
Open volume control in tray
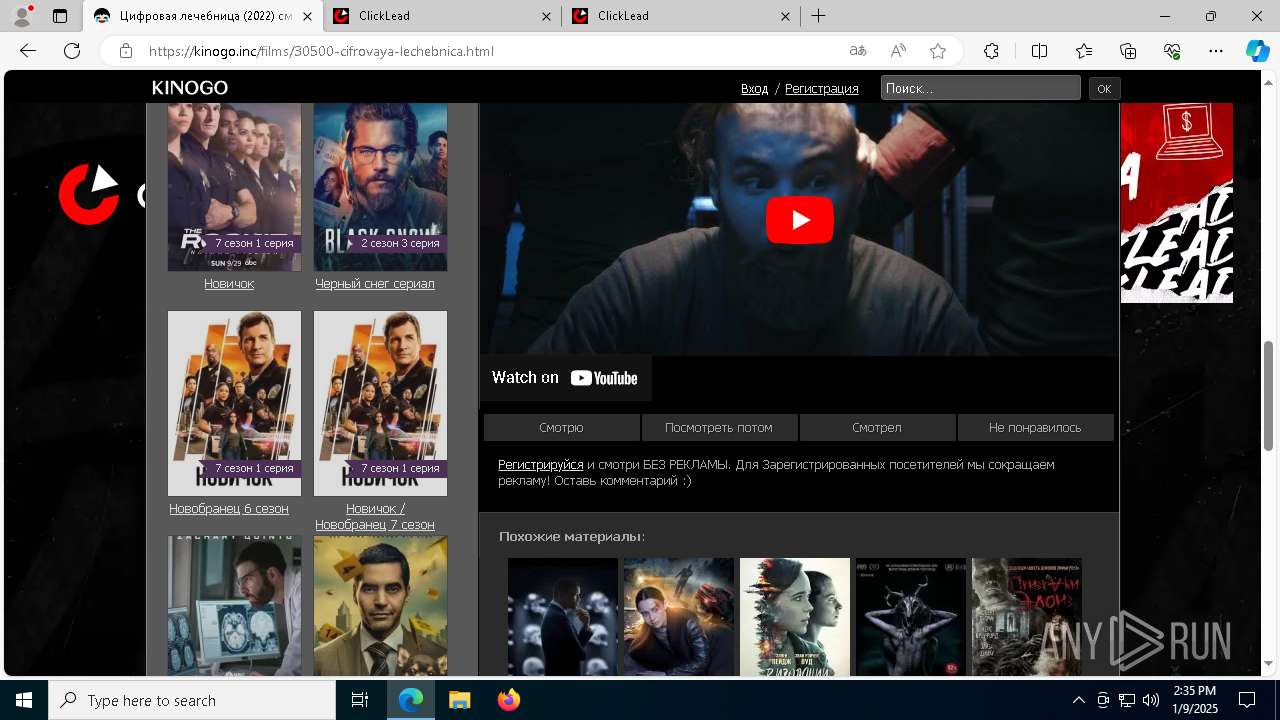coord(1151,700)
